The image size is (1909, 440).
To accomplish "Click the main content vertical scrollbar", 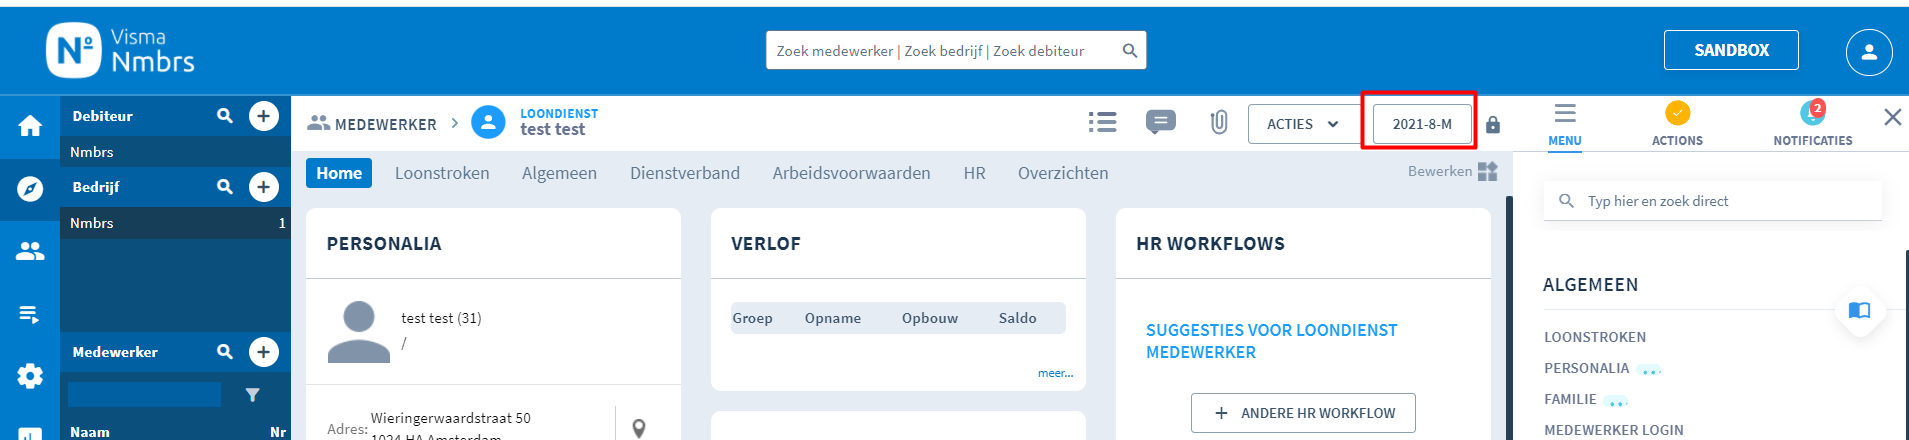I will pyautogui.click(x=1509, y=318).
